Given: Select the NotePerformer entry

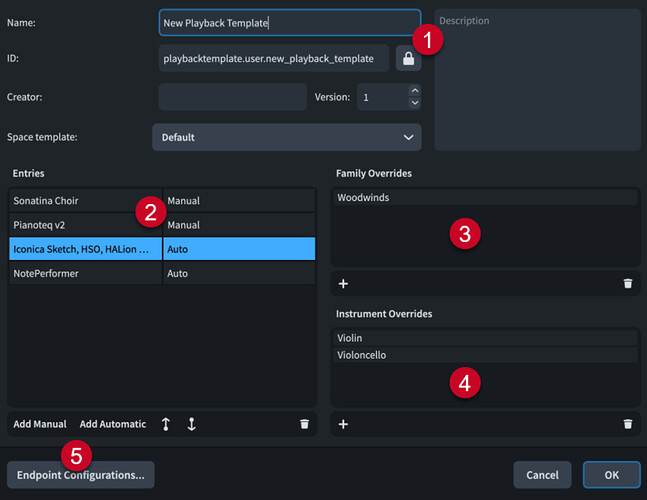Looking at the screenshot, I should pos(85,273).
